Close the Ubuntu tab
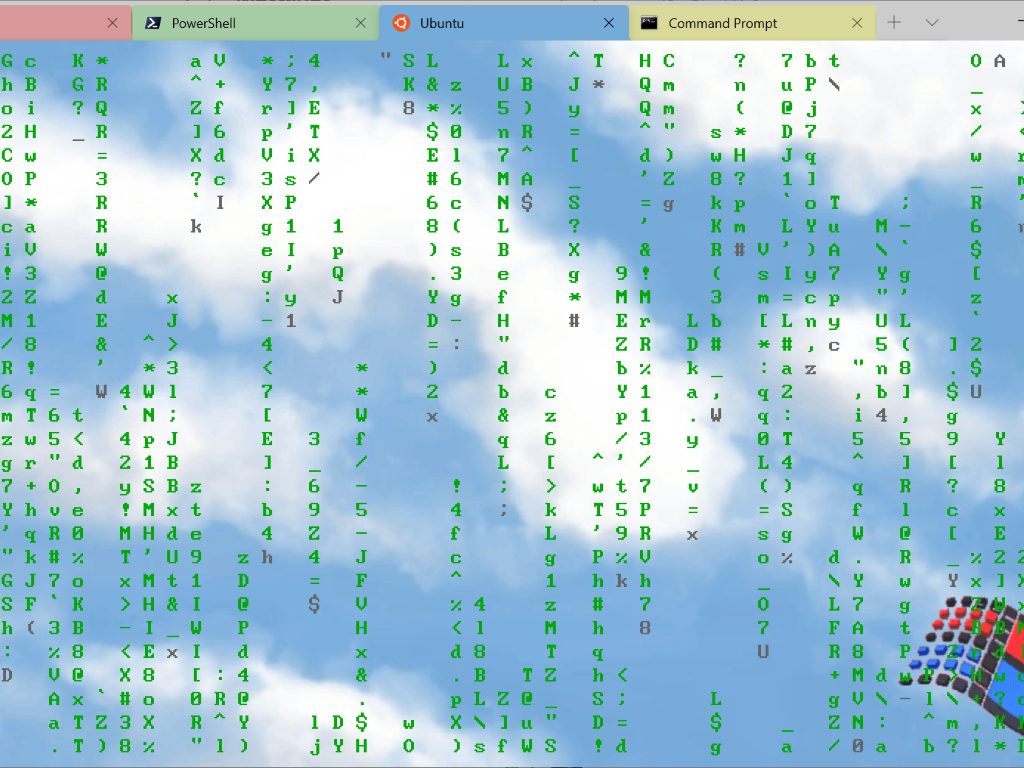The image size is (1024, 768). click(x=609, y=23)
